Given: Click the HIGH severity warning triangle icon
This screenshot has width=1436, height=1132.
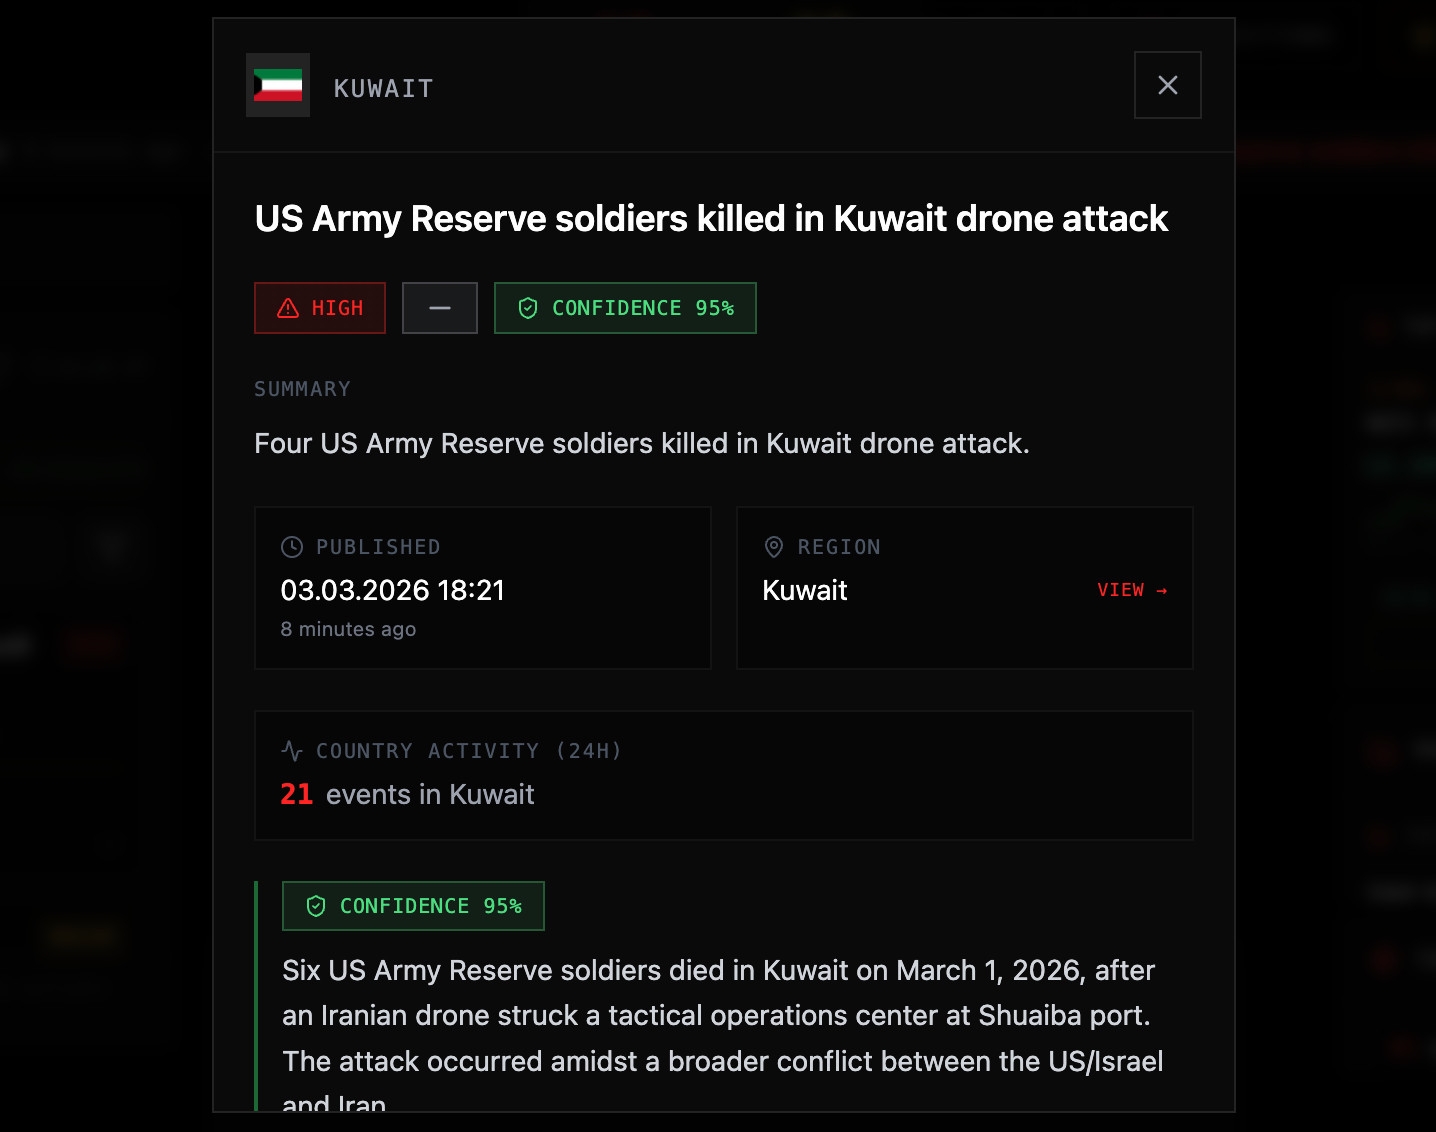Looking at the screenshot, I should [x=288, y=308].
